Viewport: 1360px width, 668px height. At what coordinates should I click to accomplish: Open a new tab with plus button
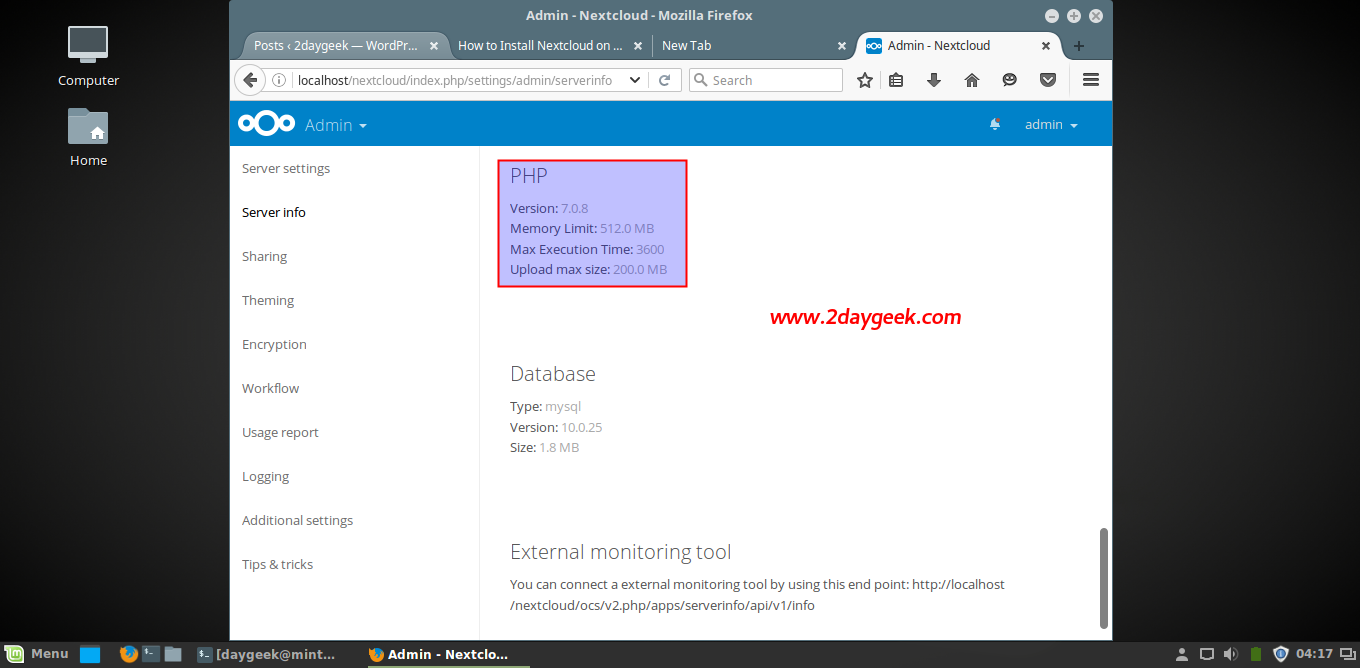point(1079,46)
